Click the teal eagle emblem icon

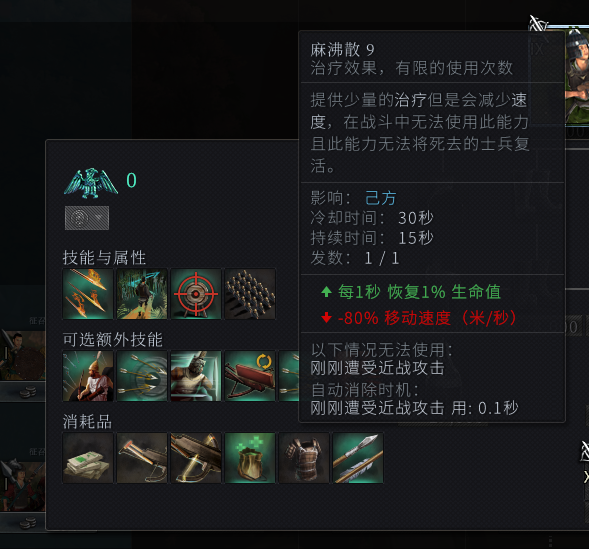[x=91, y=183]
